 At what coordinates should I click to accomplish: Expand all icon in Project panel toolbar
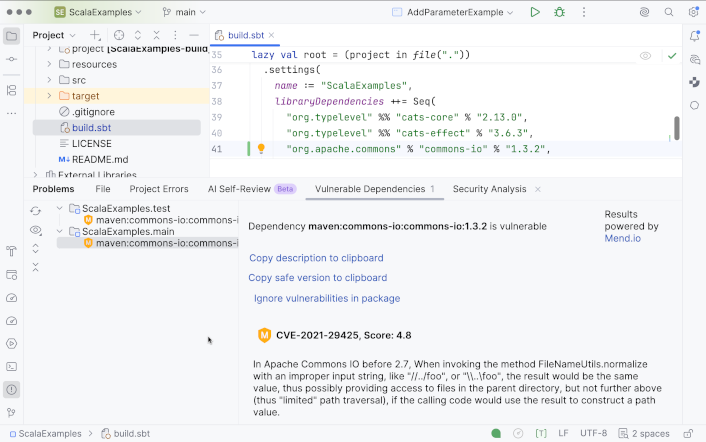click(138, 35)
